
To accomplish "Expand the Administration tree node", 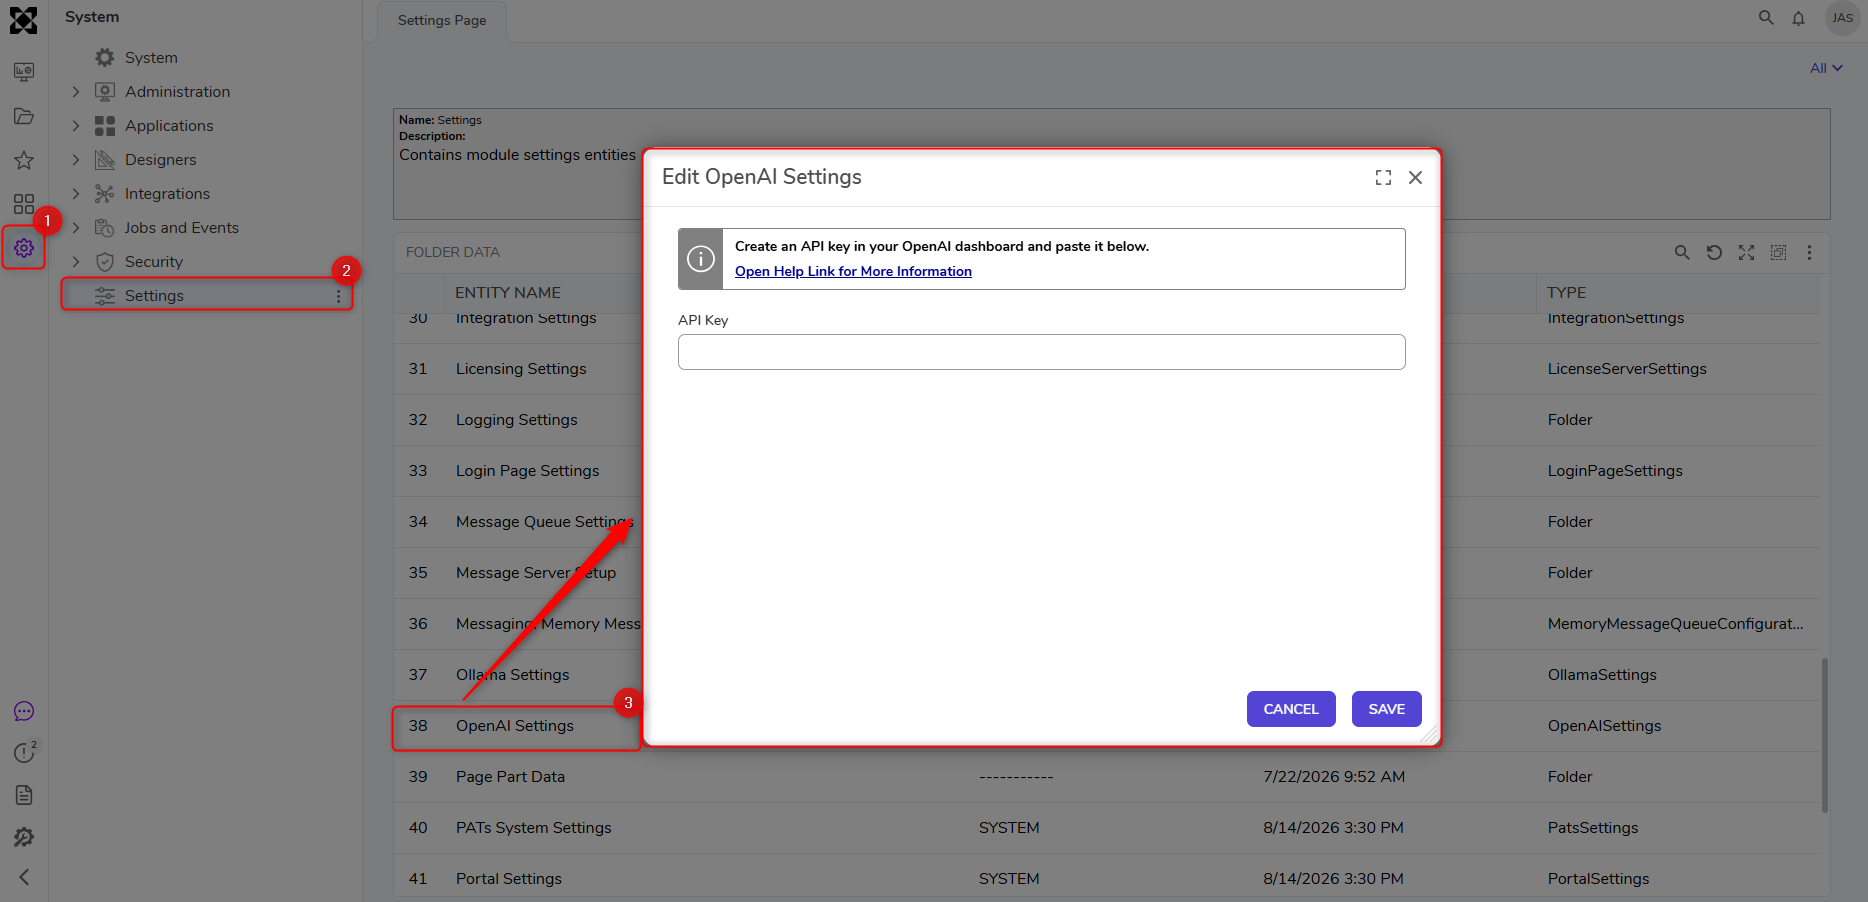I will tap(76, 92).
